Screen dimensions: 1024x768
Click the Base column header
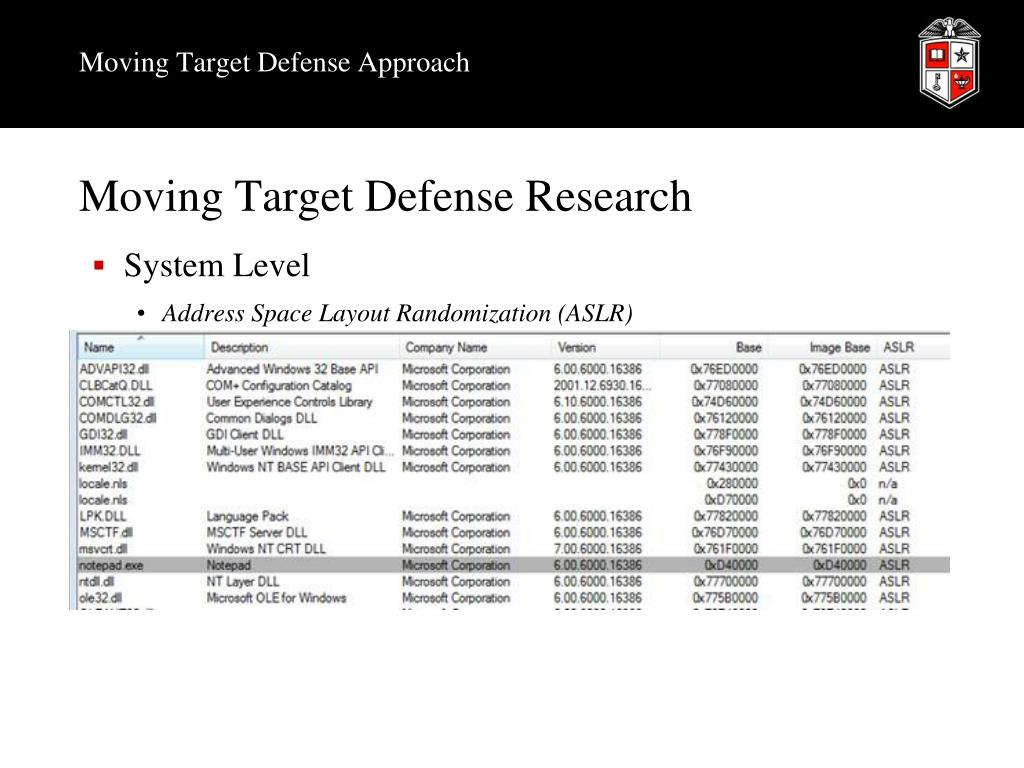pos(714,347)
